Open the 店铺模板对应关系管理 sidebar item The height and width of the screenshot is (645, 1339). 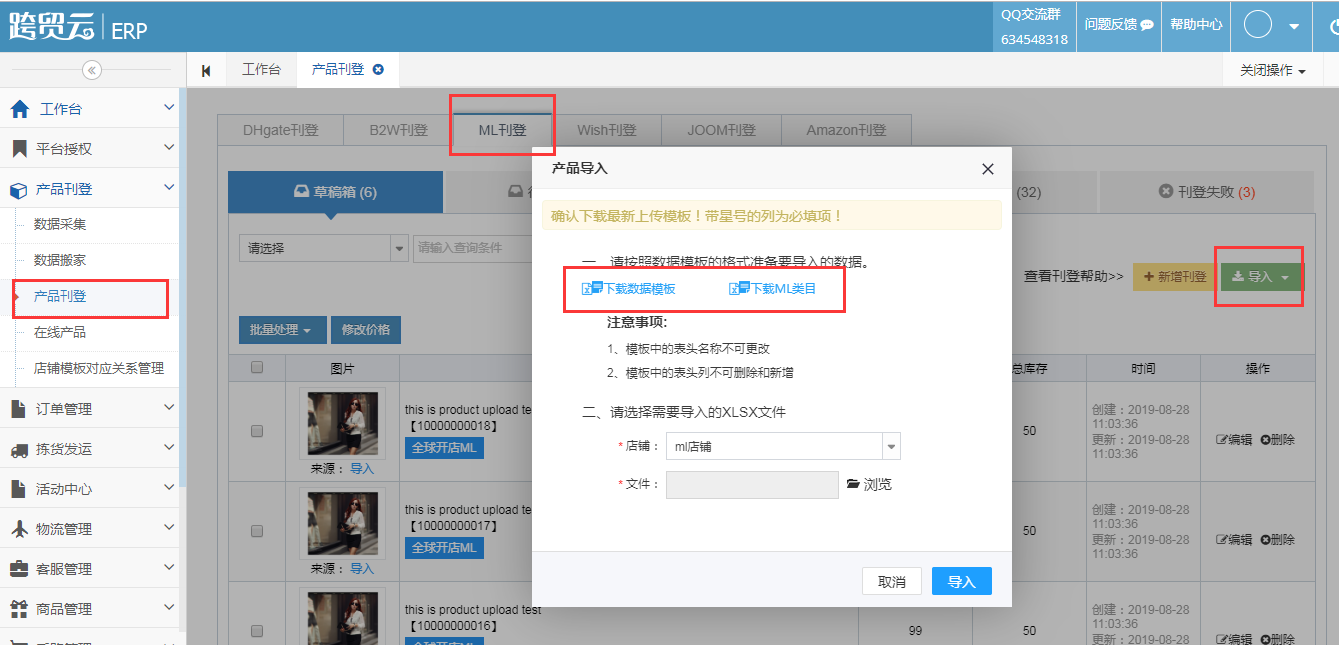[x=99, y=368]
